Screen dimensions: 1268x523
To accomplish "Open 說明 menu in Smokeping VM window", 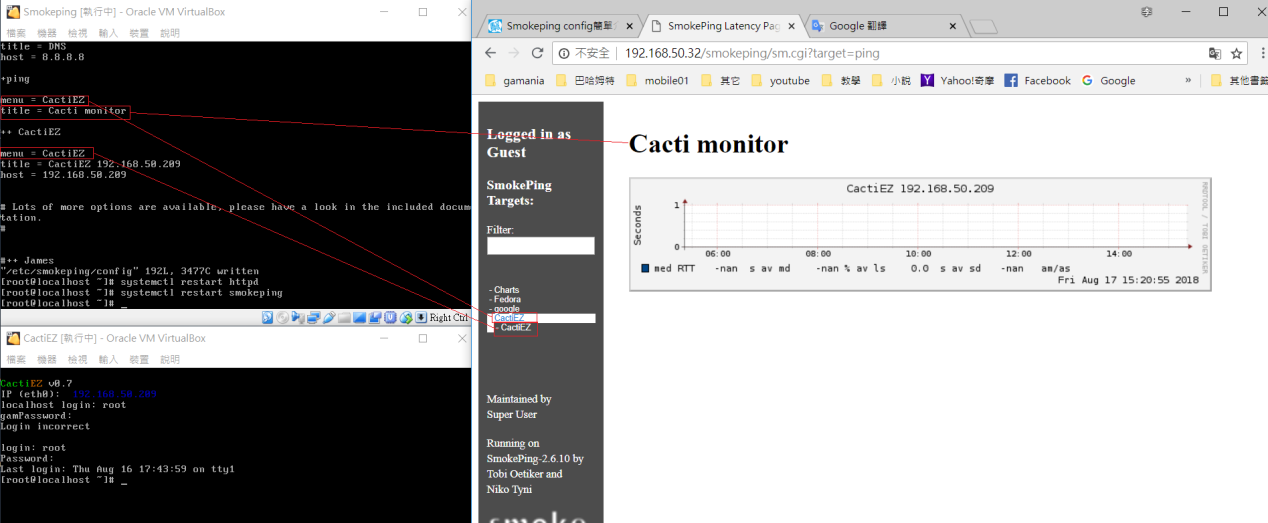I will coord(170,33).
